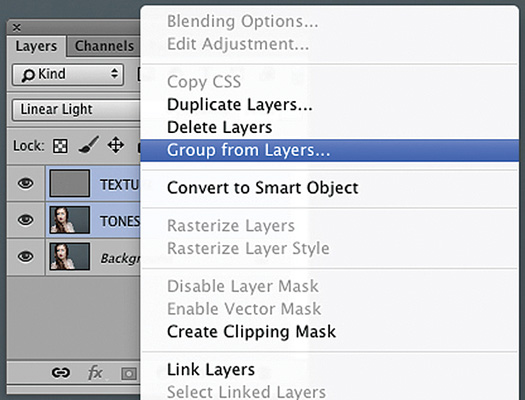Image resolution: width=525 pixels, height=400 pixels.
Task: Click the link layers chain icon
Action: tap(61, 373)
